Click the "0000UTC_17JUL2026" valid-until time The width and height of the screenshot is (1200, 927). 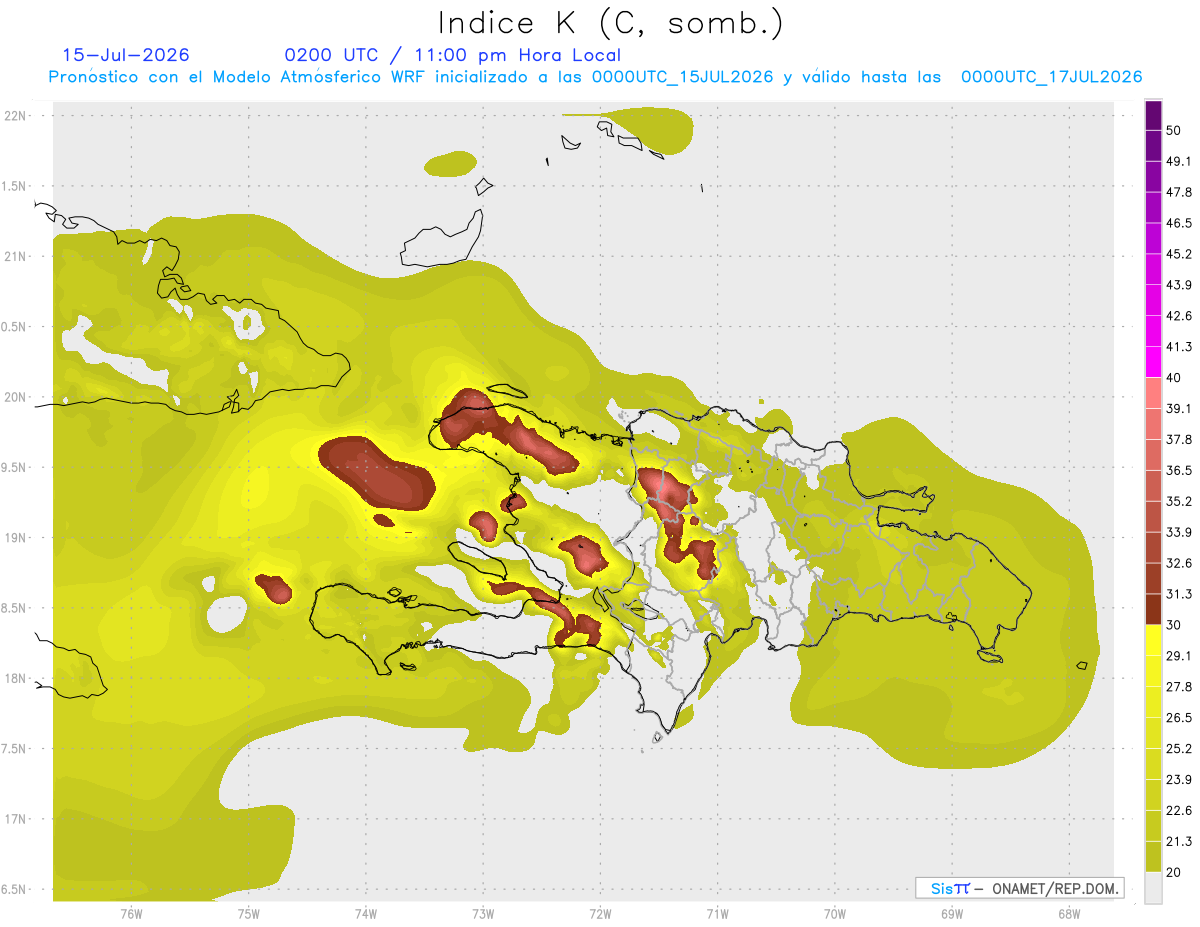pyautogui.click(x=1051, y=77)
